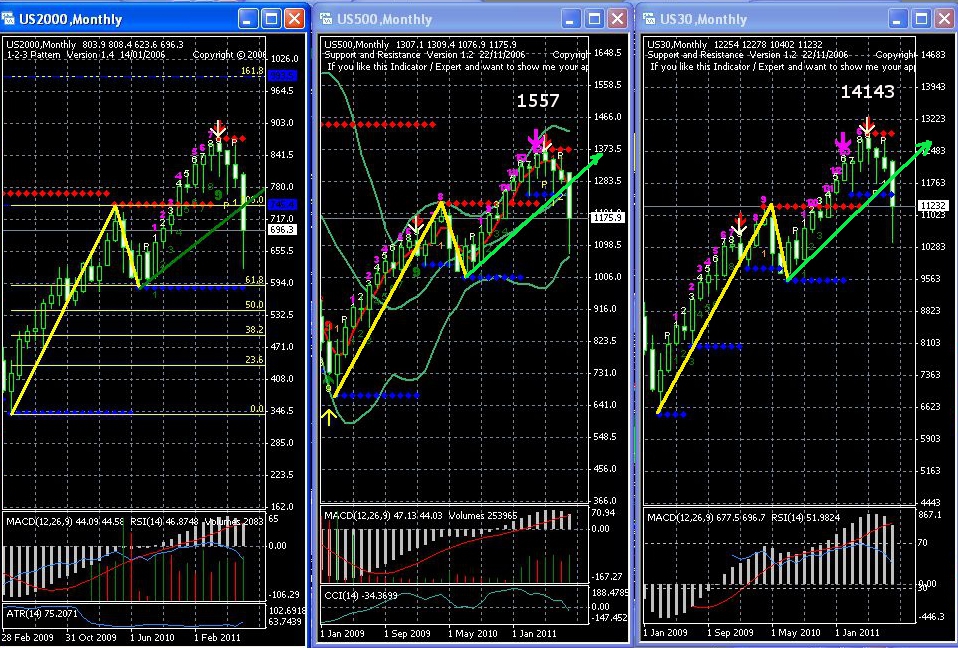Maximize the US30 Monthly chart window
This screenshot has width=958, height=648.
(921, 19)
